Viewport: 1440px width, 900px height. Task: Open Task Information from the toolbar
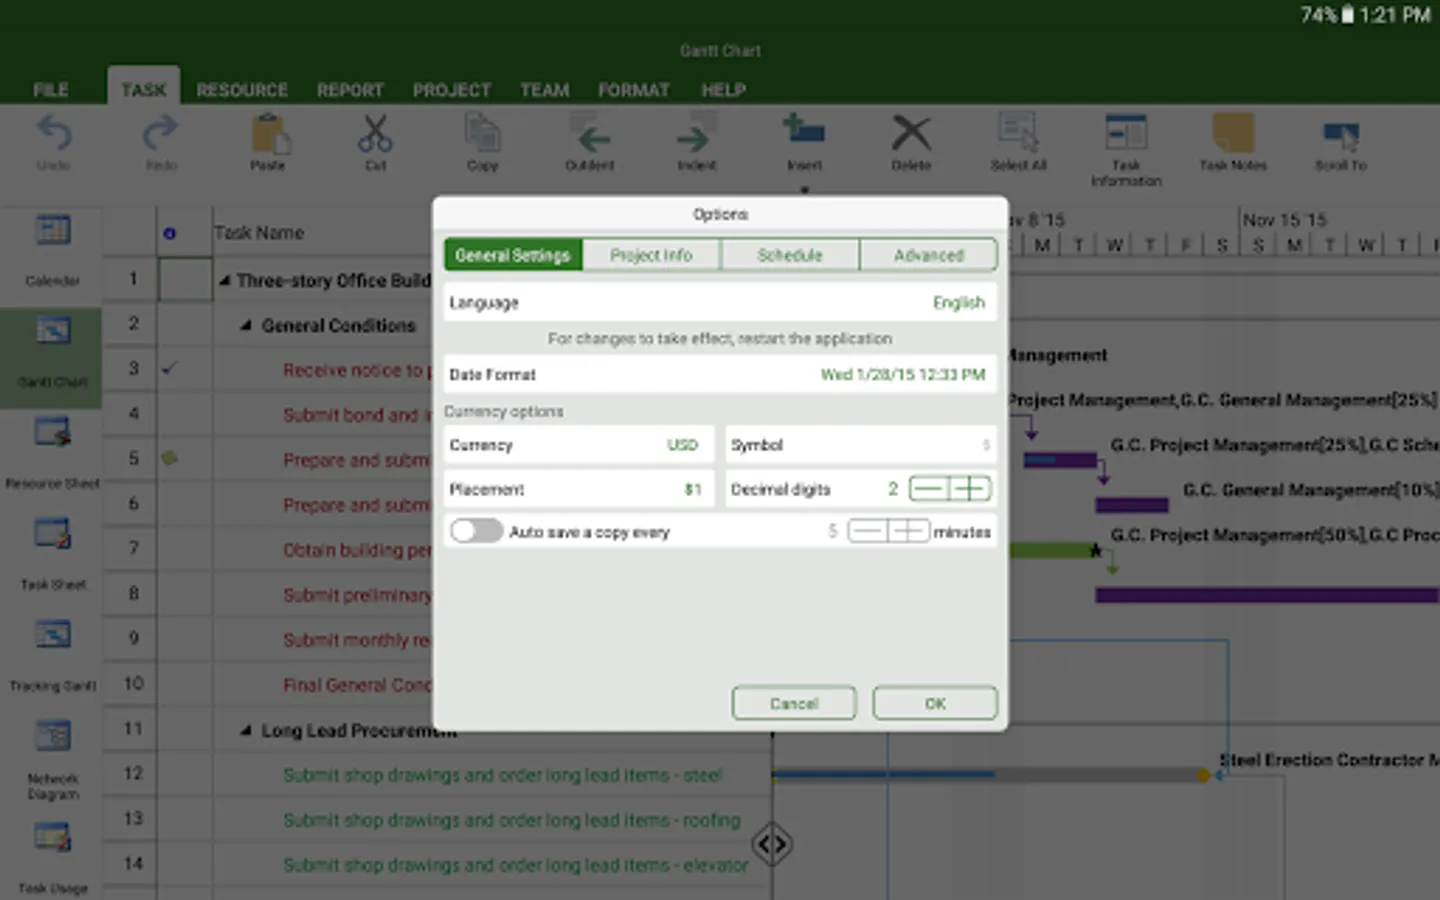pos(1126,133)
